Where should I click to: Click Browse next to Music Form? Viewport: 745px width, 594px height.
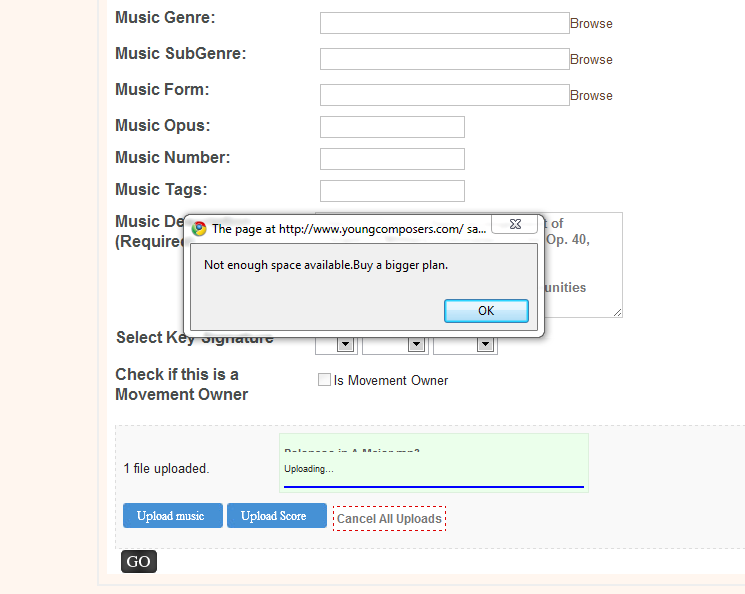591,96
